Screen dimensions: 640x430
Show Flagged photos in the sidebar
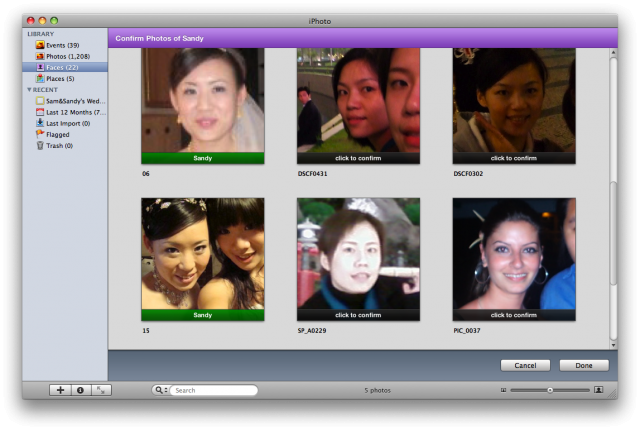(x=62, y=134)
